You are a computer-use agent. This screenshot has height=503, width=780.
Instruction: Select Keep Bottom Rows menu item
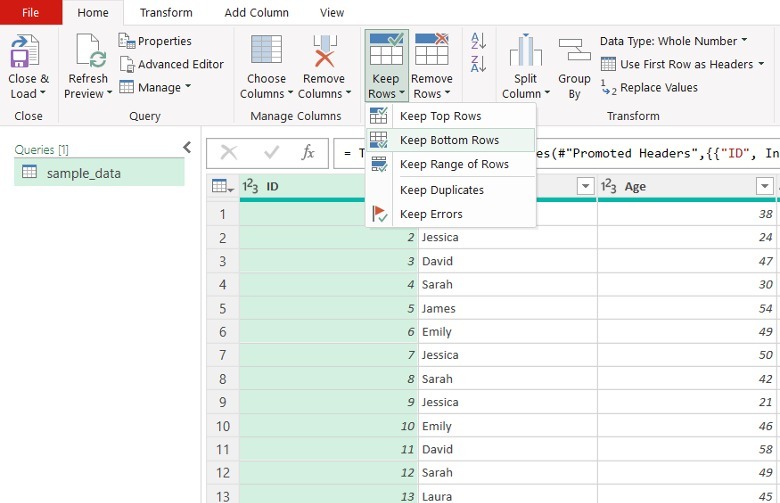(449, 140)
